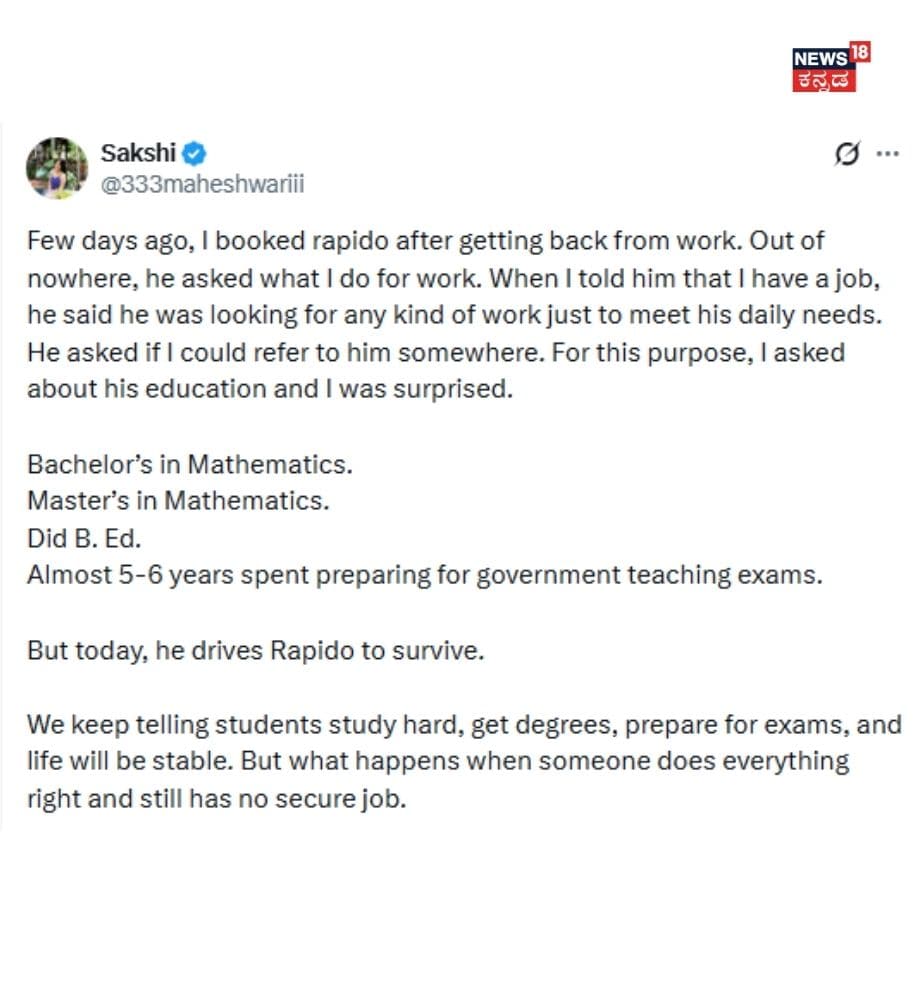Click the Grok slashed-circle icon
Screen dimensions: 924x1000
(847, 155)
